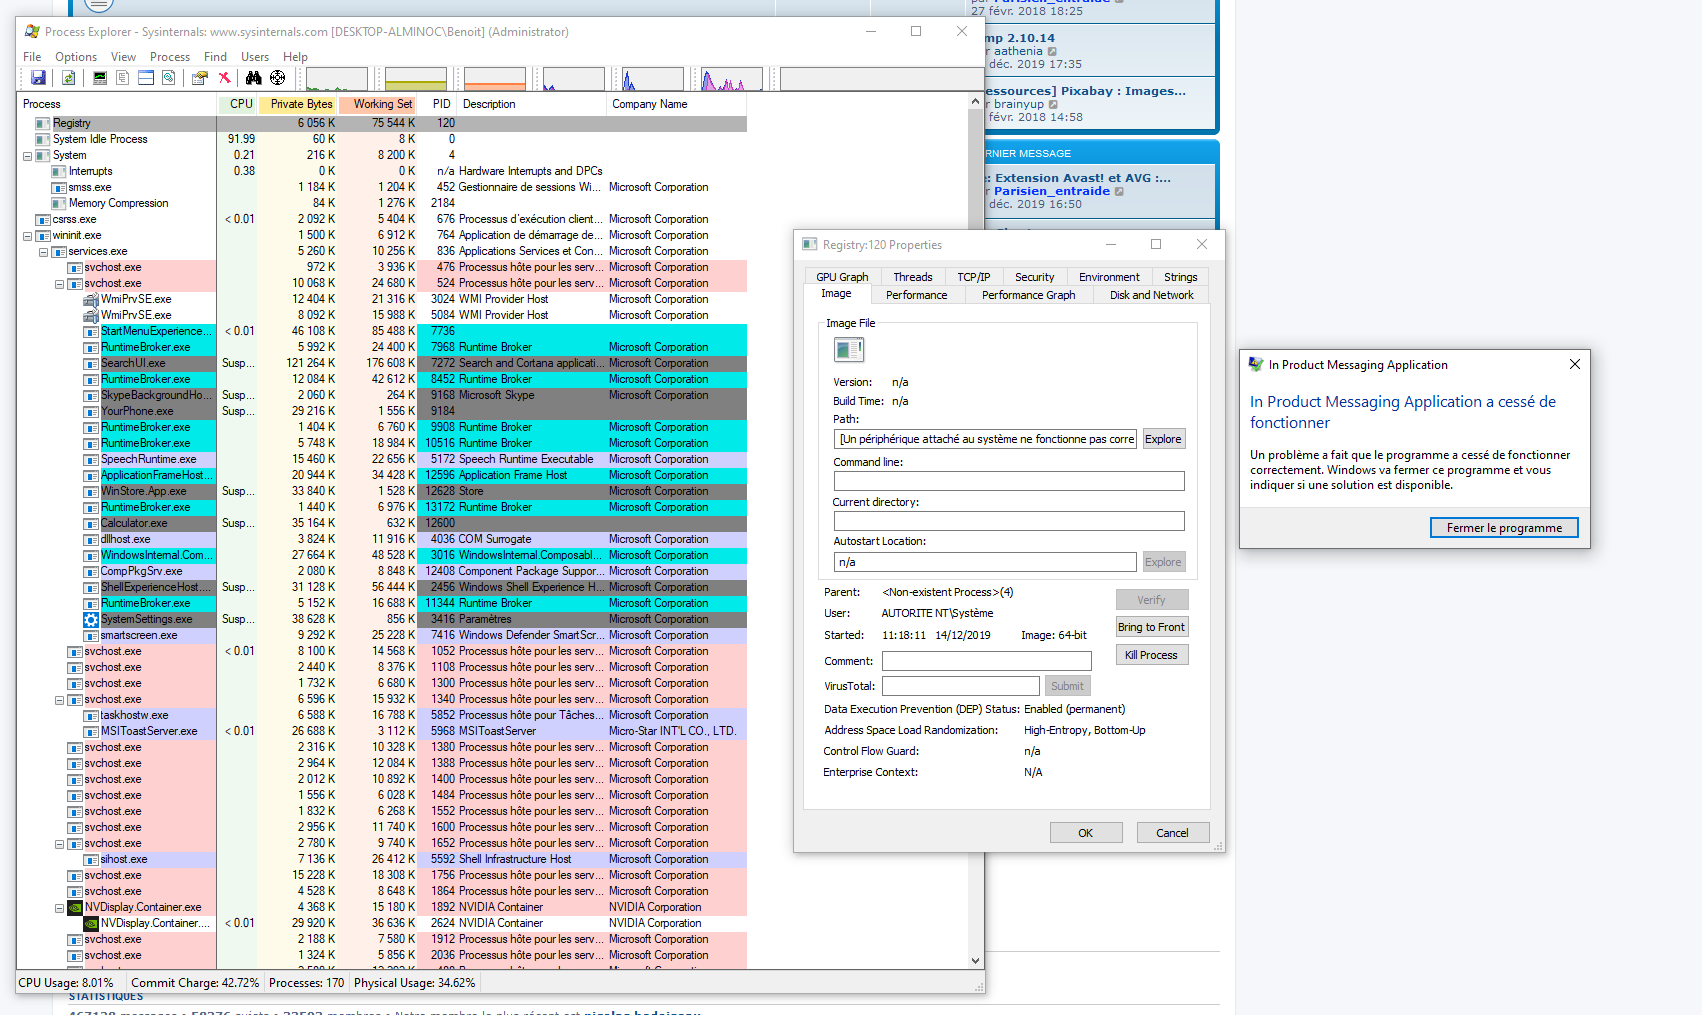
Task: Click the Kill Process button
Action: click(1151, 655)
